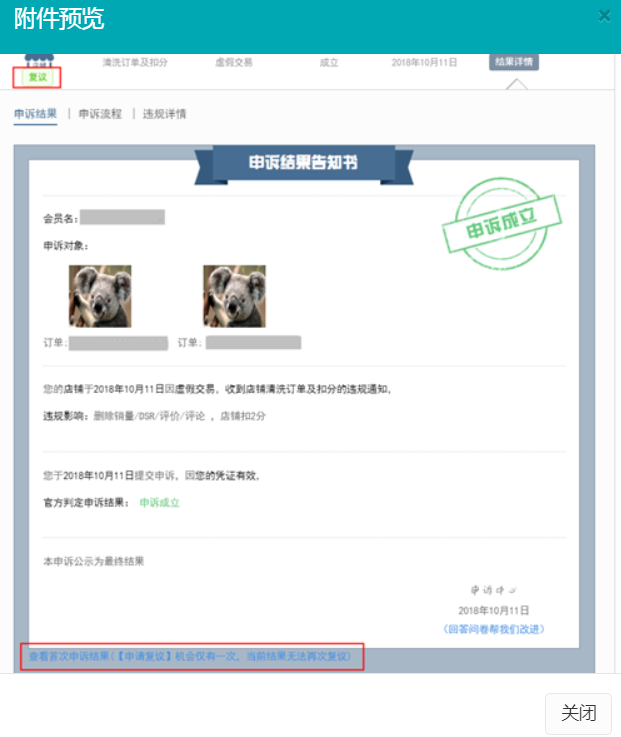Click the 虚假交易 column text

tap(234, 63)
